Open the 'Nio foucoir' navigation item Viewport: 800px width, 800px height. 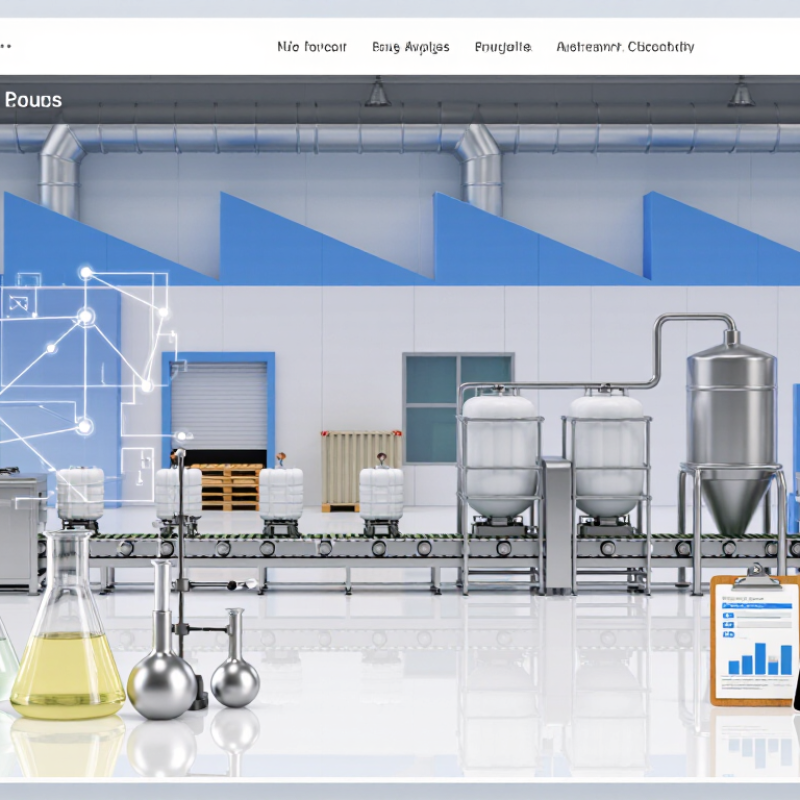(312, 47)
